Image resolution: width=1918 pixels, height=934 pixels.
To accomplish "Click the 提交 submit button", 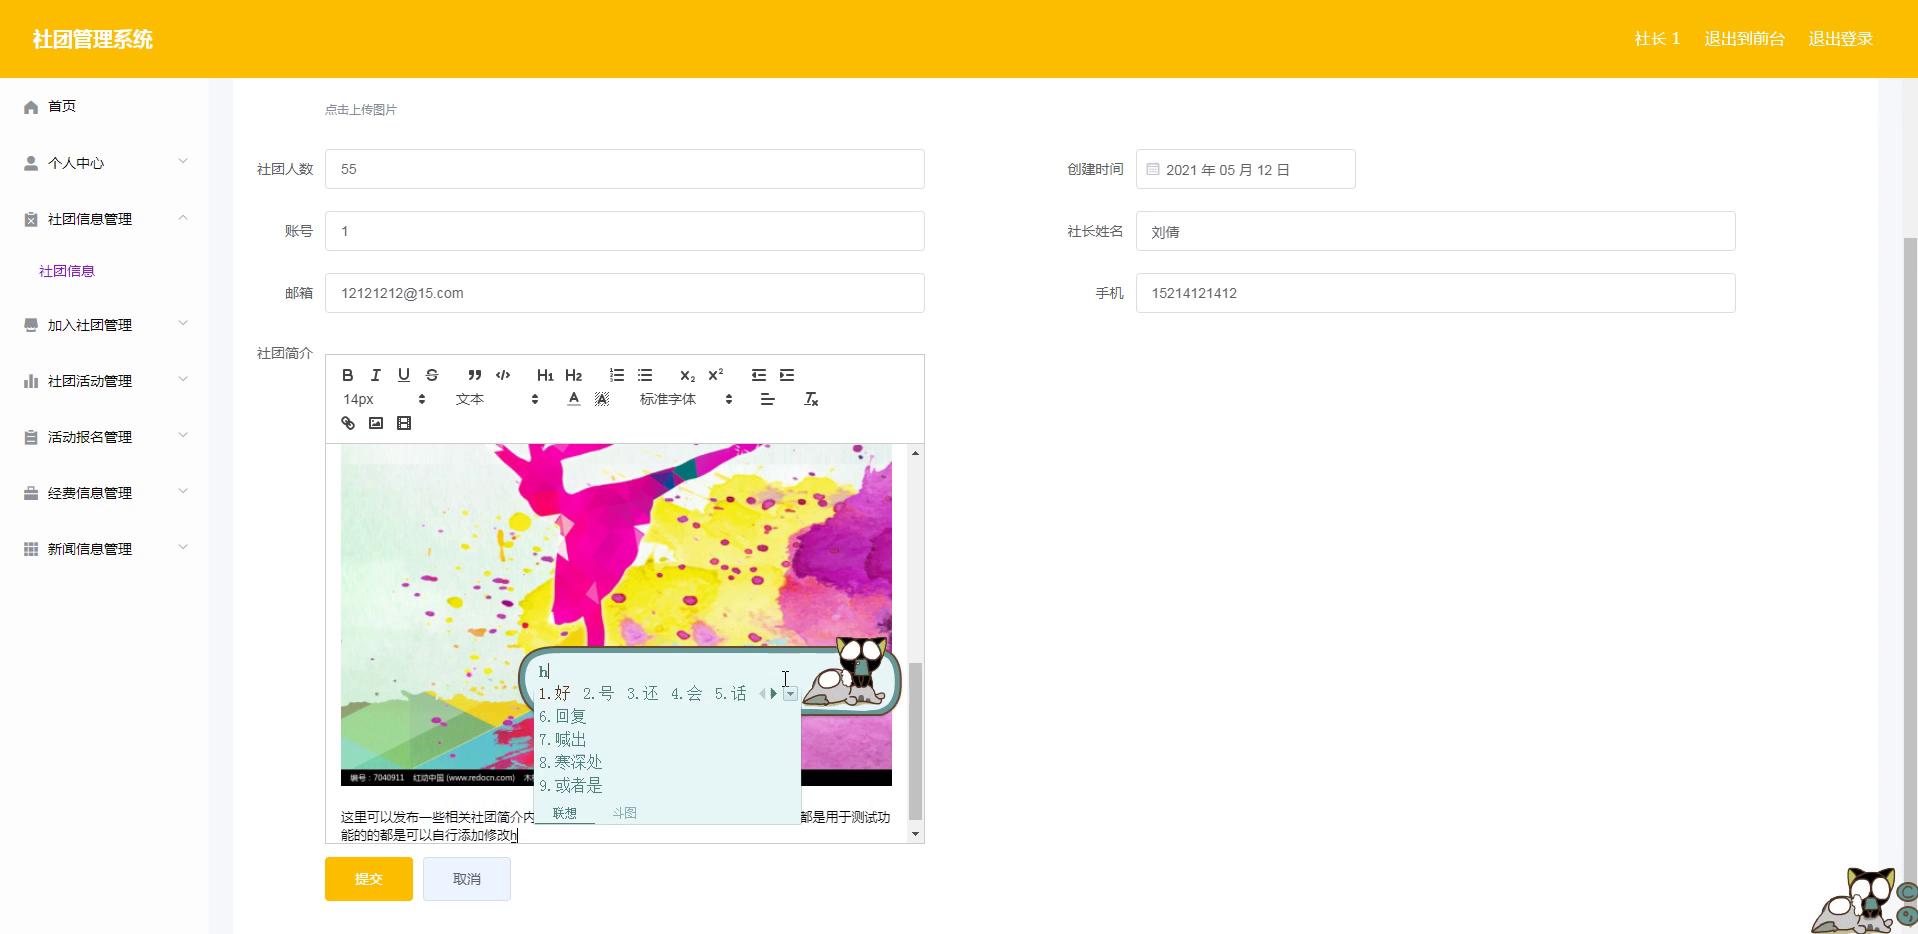I will point(368,879).
